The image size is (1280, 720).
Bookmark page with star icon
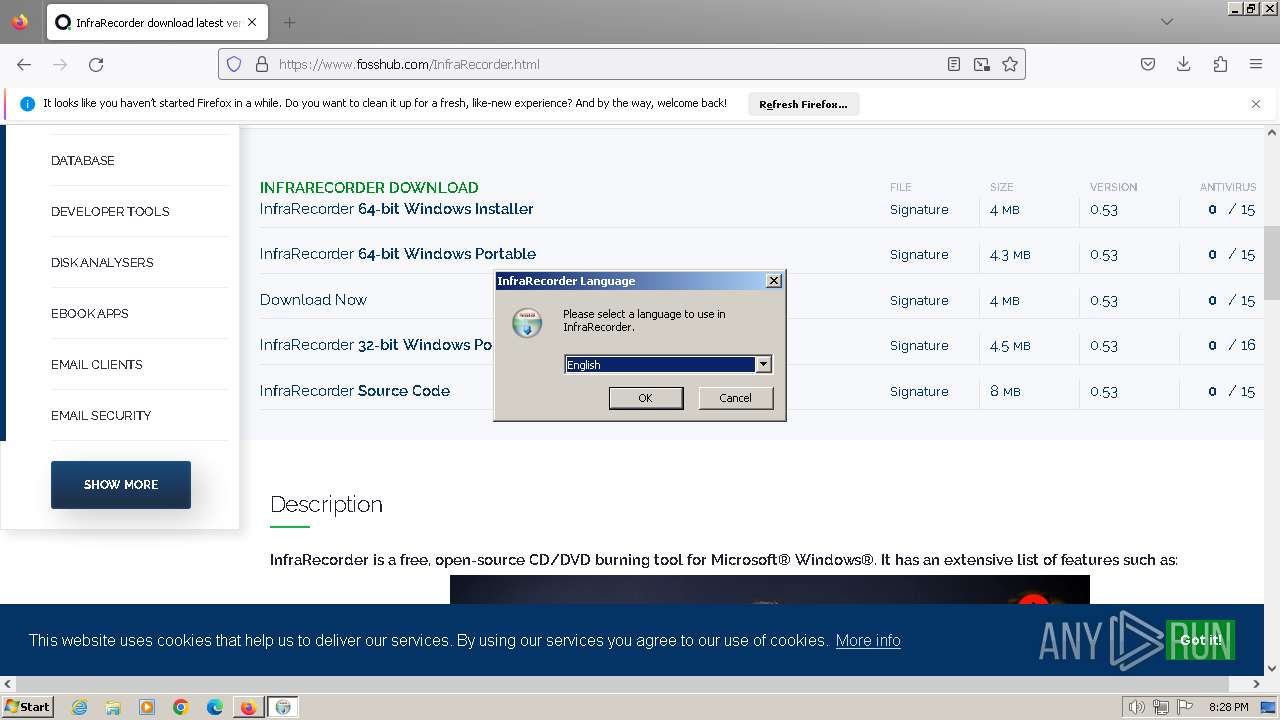(1010, 64)
